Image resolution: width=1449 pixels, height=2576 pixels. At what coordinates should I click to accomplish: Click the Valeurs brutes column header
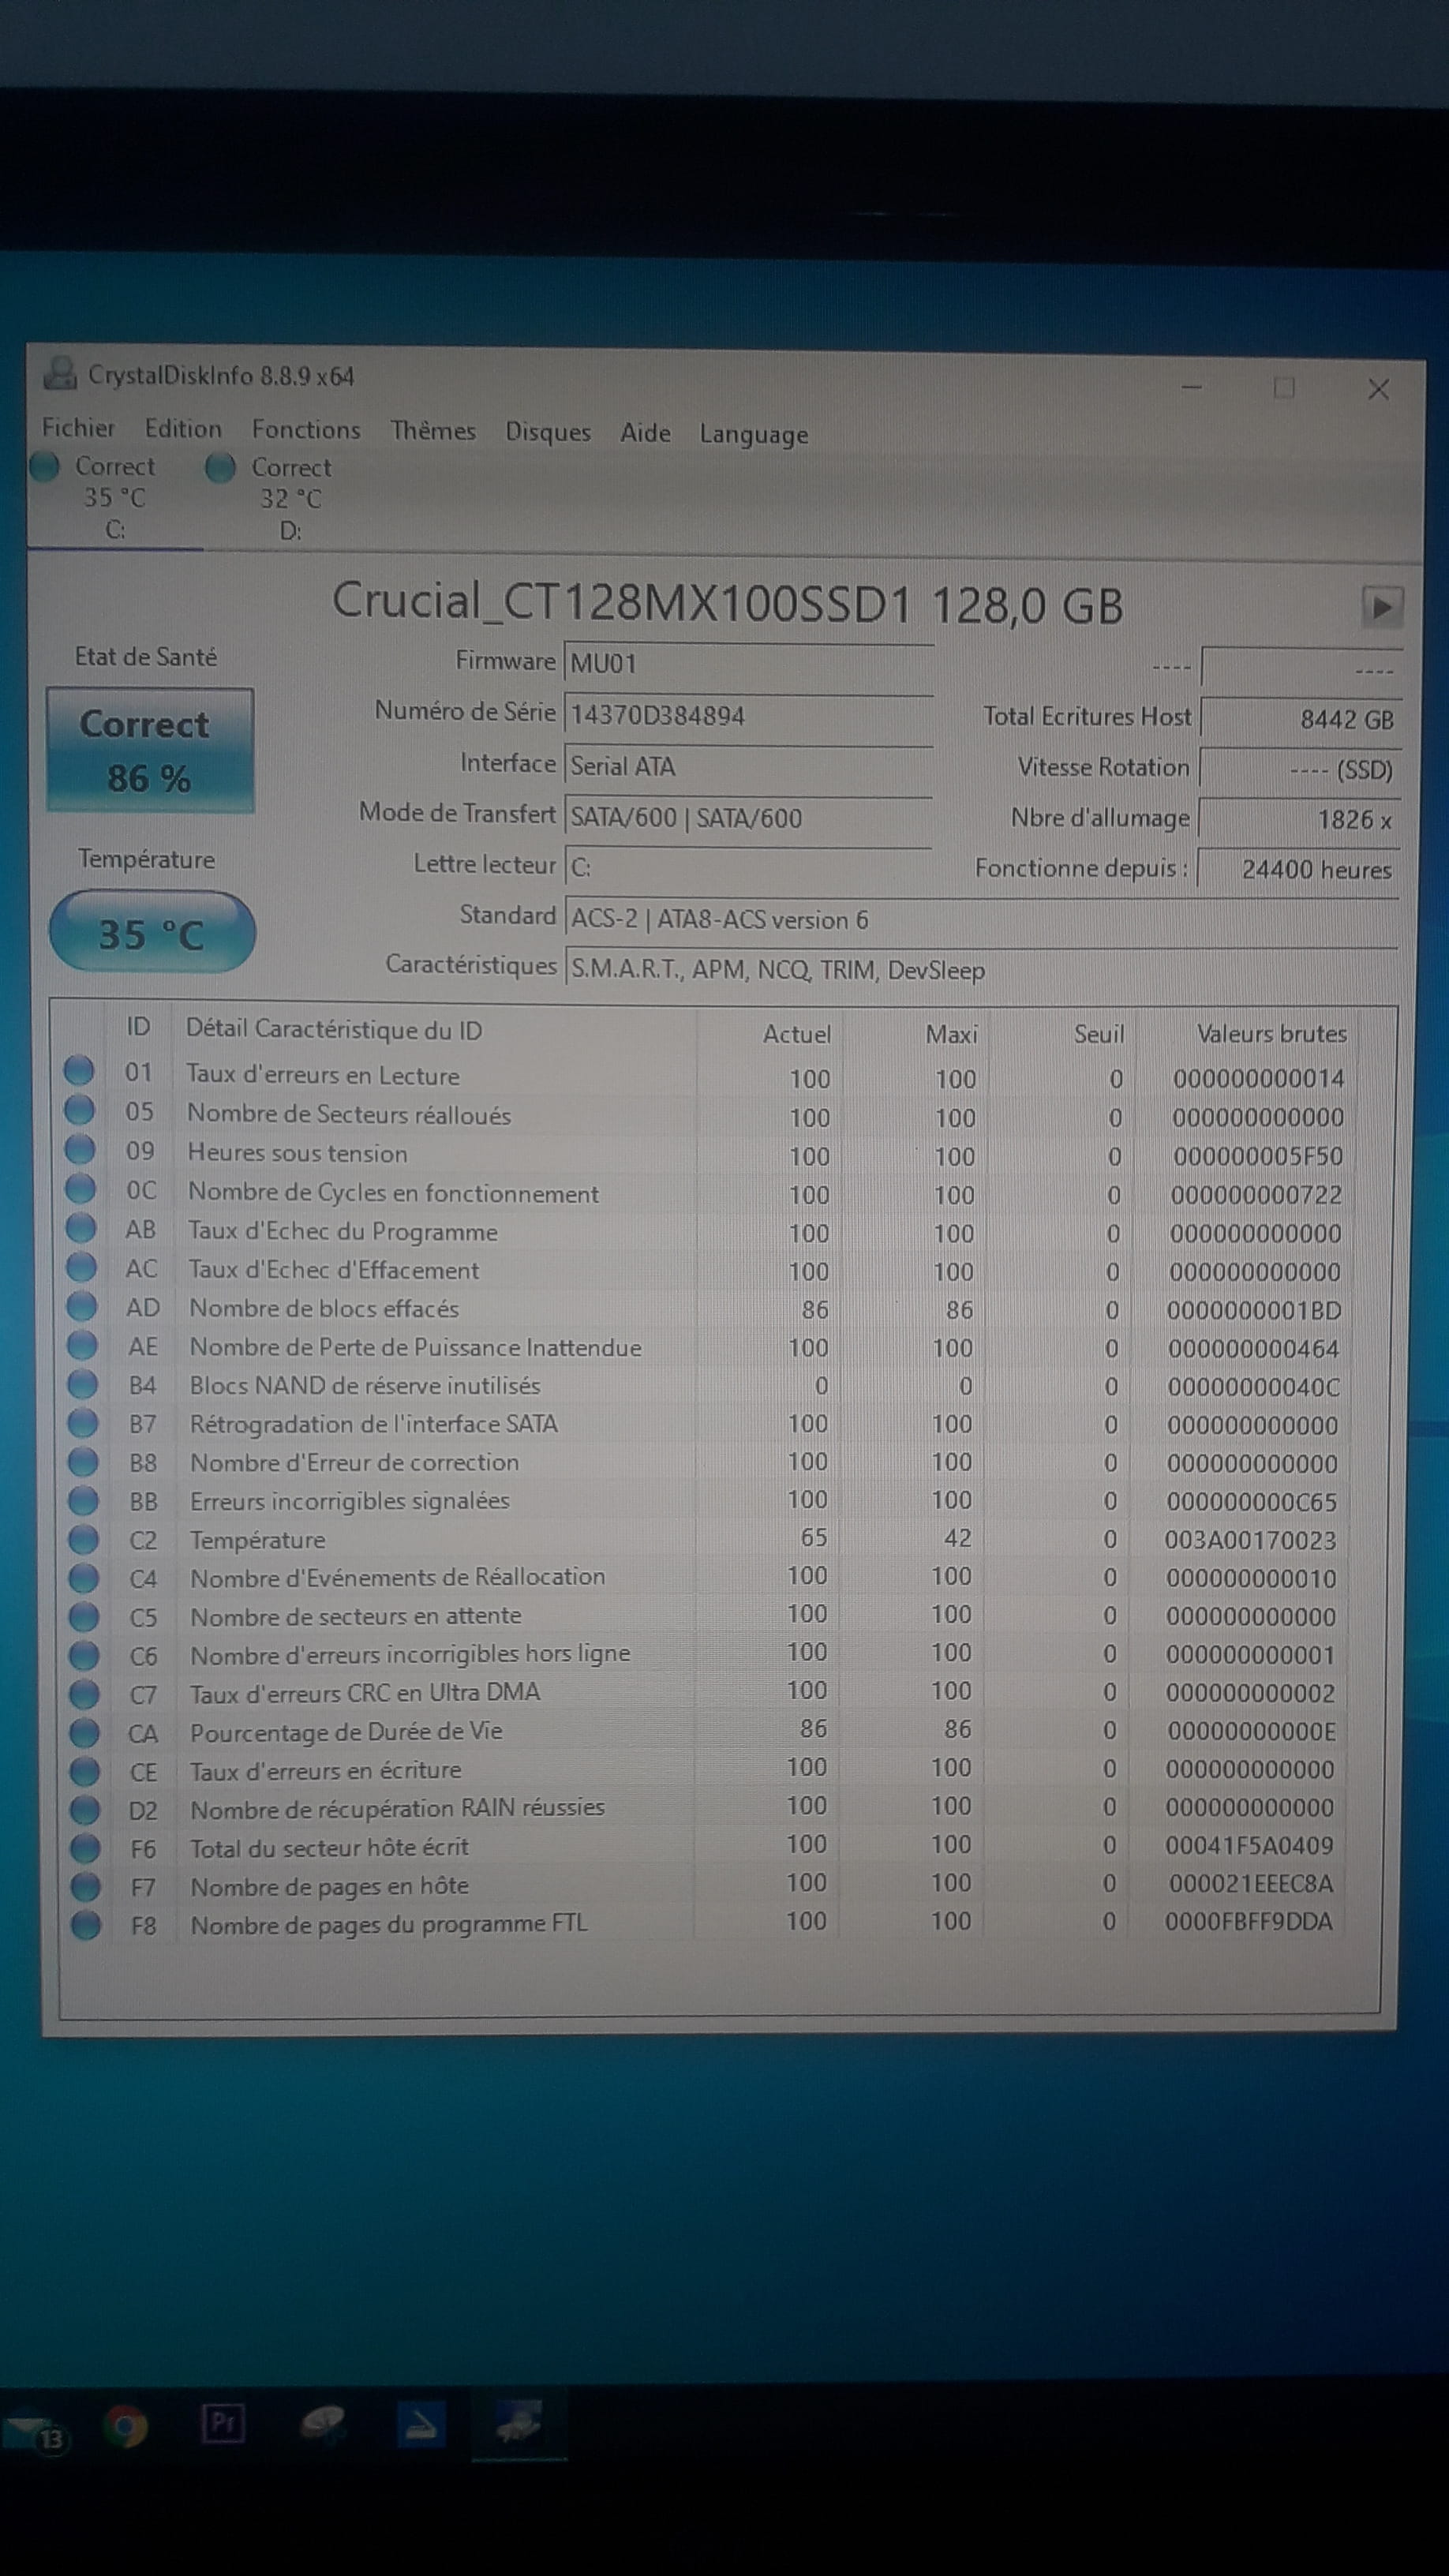(x=1272, y=1034)
